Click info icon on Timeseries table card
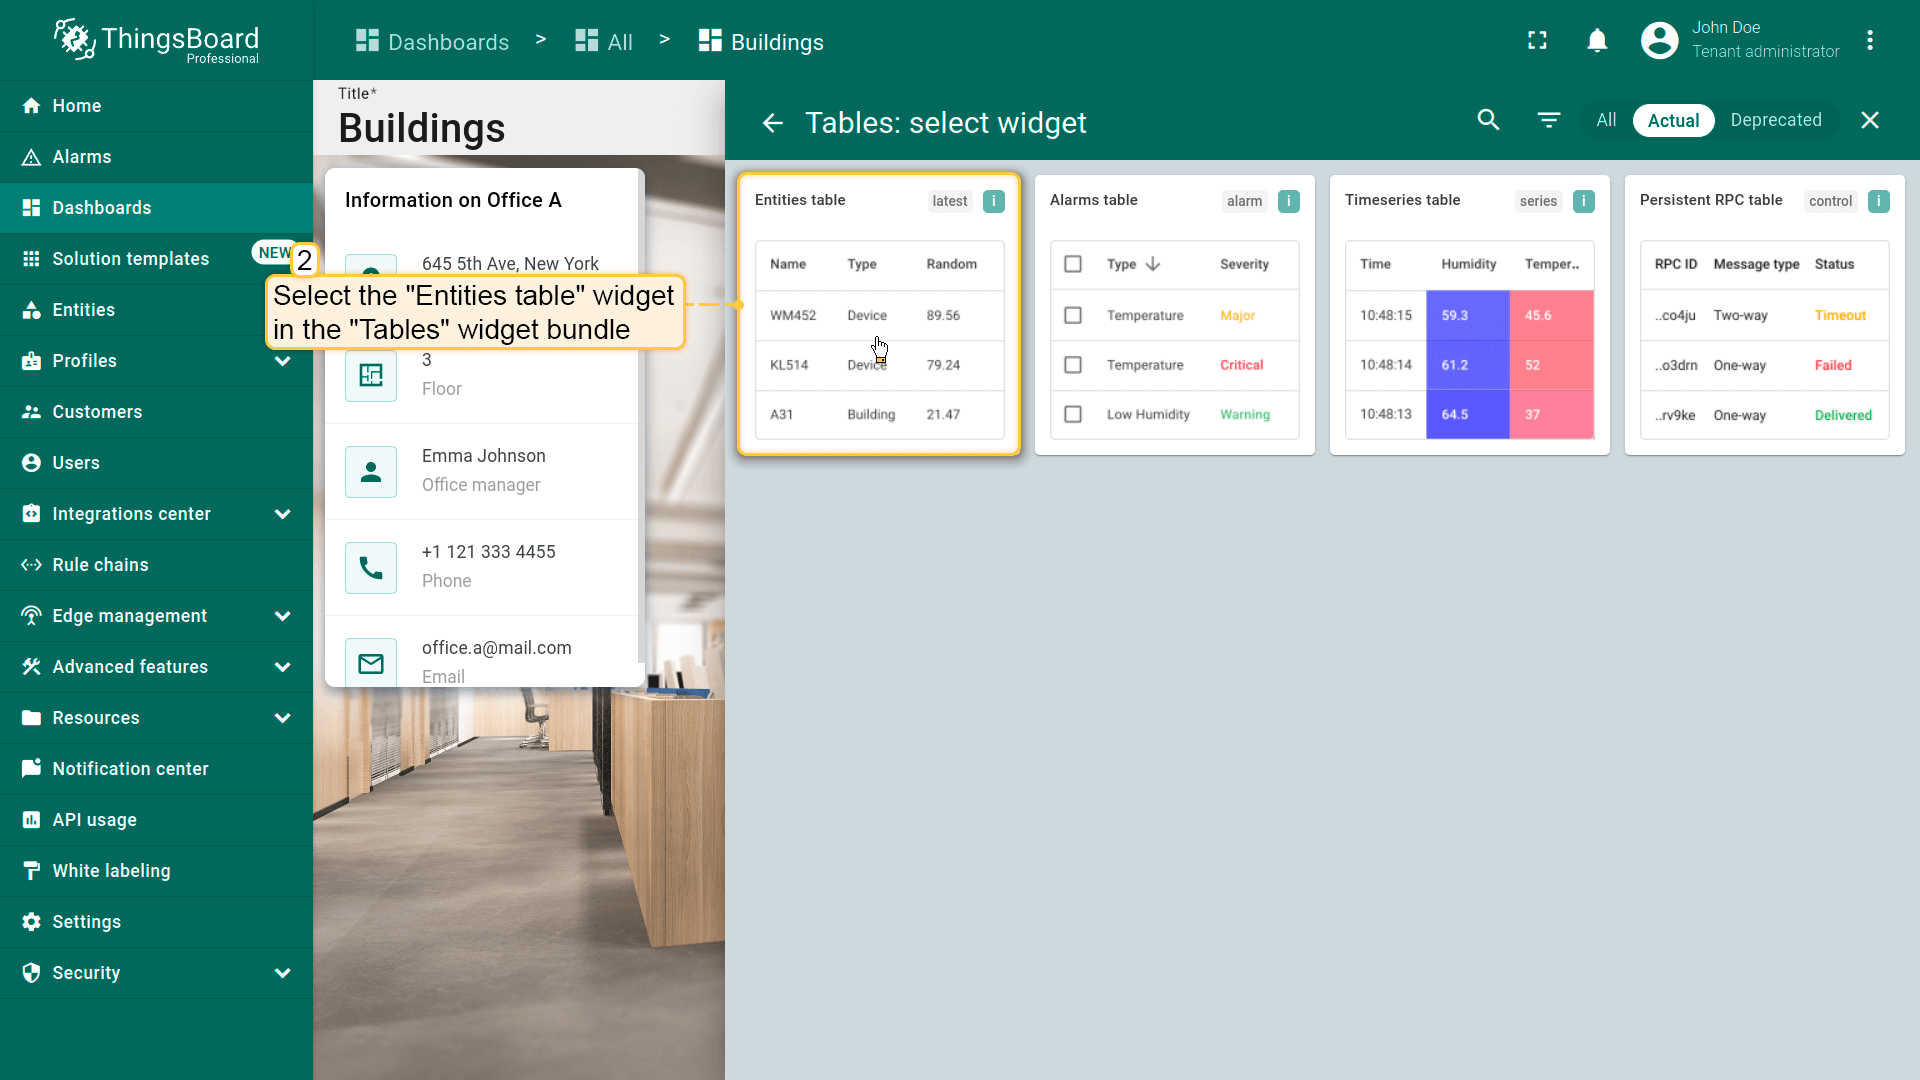The height and width of the screenshot is (1080, 1920). [x=1583, y=201]
